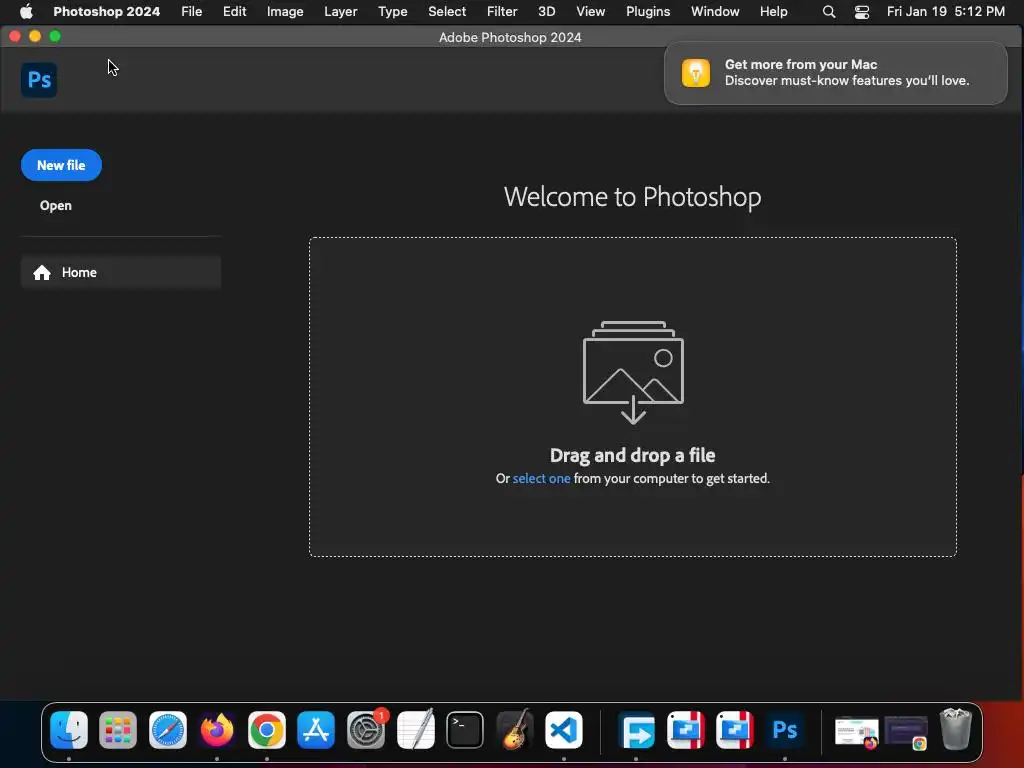Click the image drop icon in the drop zone
Viewport: 1024px width, 768px height.
[x=633, y=372]
